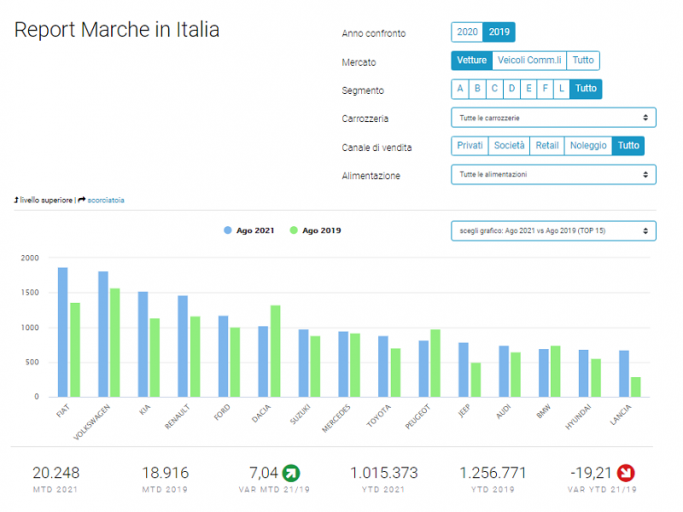Screen dimensions: 683x512
Task: Click the green upward arrow VAR MTD icon
Action: [x=291, y=473]
